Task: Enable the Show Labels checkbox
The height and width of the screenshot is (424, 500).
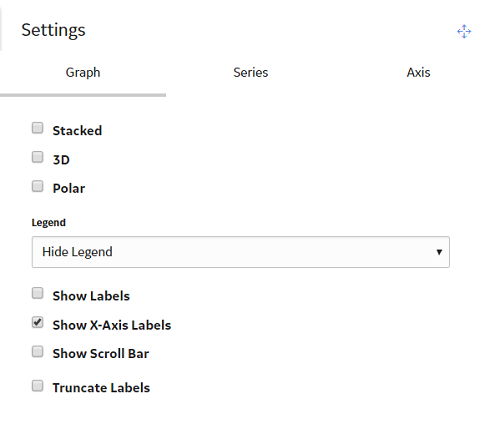Action: 37,293
